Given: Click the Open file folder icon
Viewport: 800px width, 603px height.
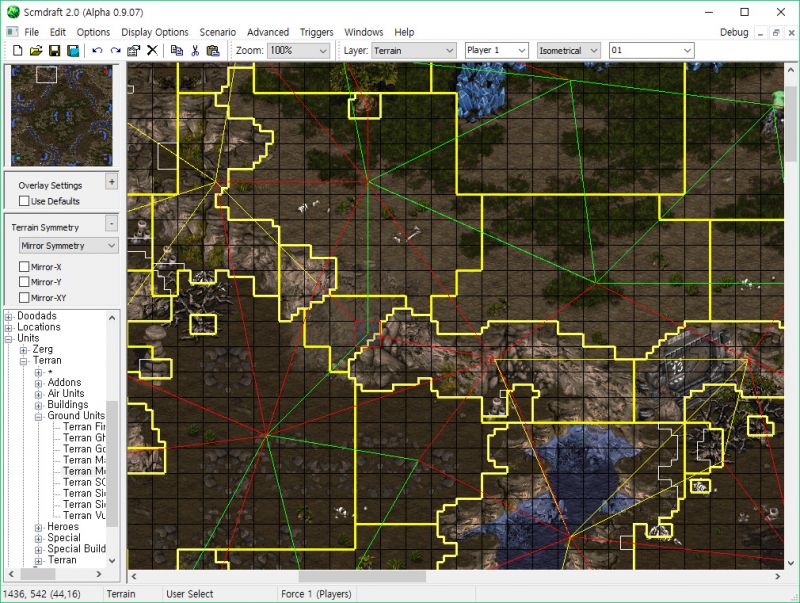Looking at the screenshot, I should click(36, 50).
